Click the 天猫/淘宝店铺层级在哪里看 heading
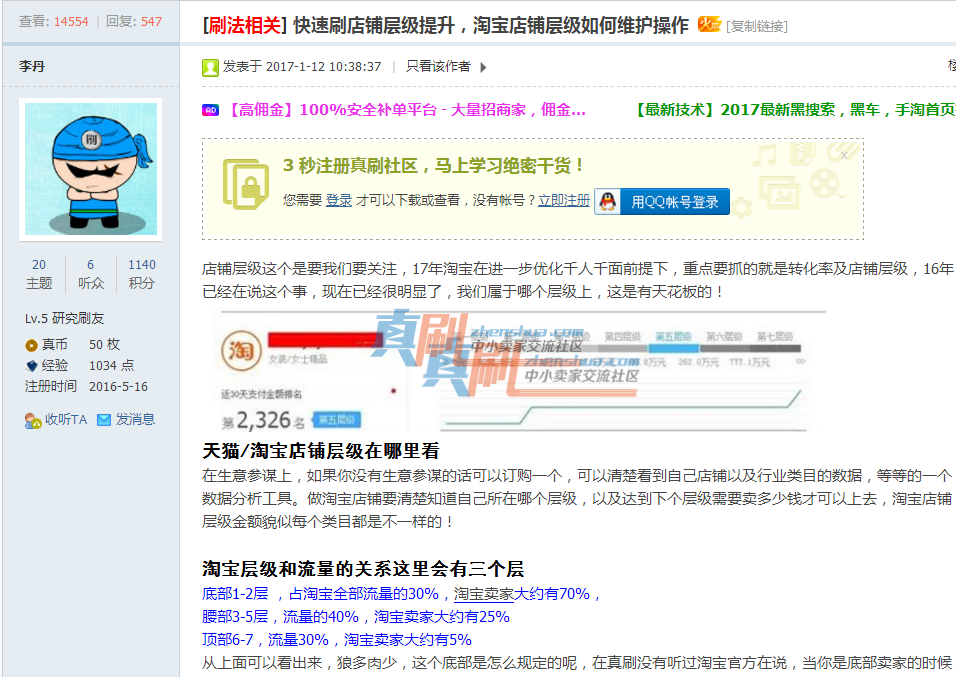This screenshot has width=956, height=677. [x=321, y=451]
